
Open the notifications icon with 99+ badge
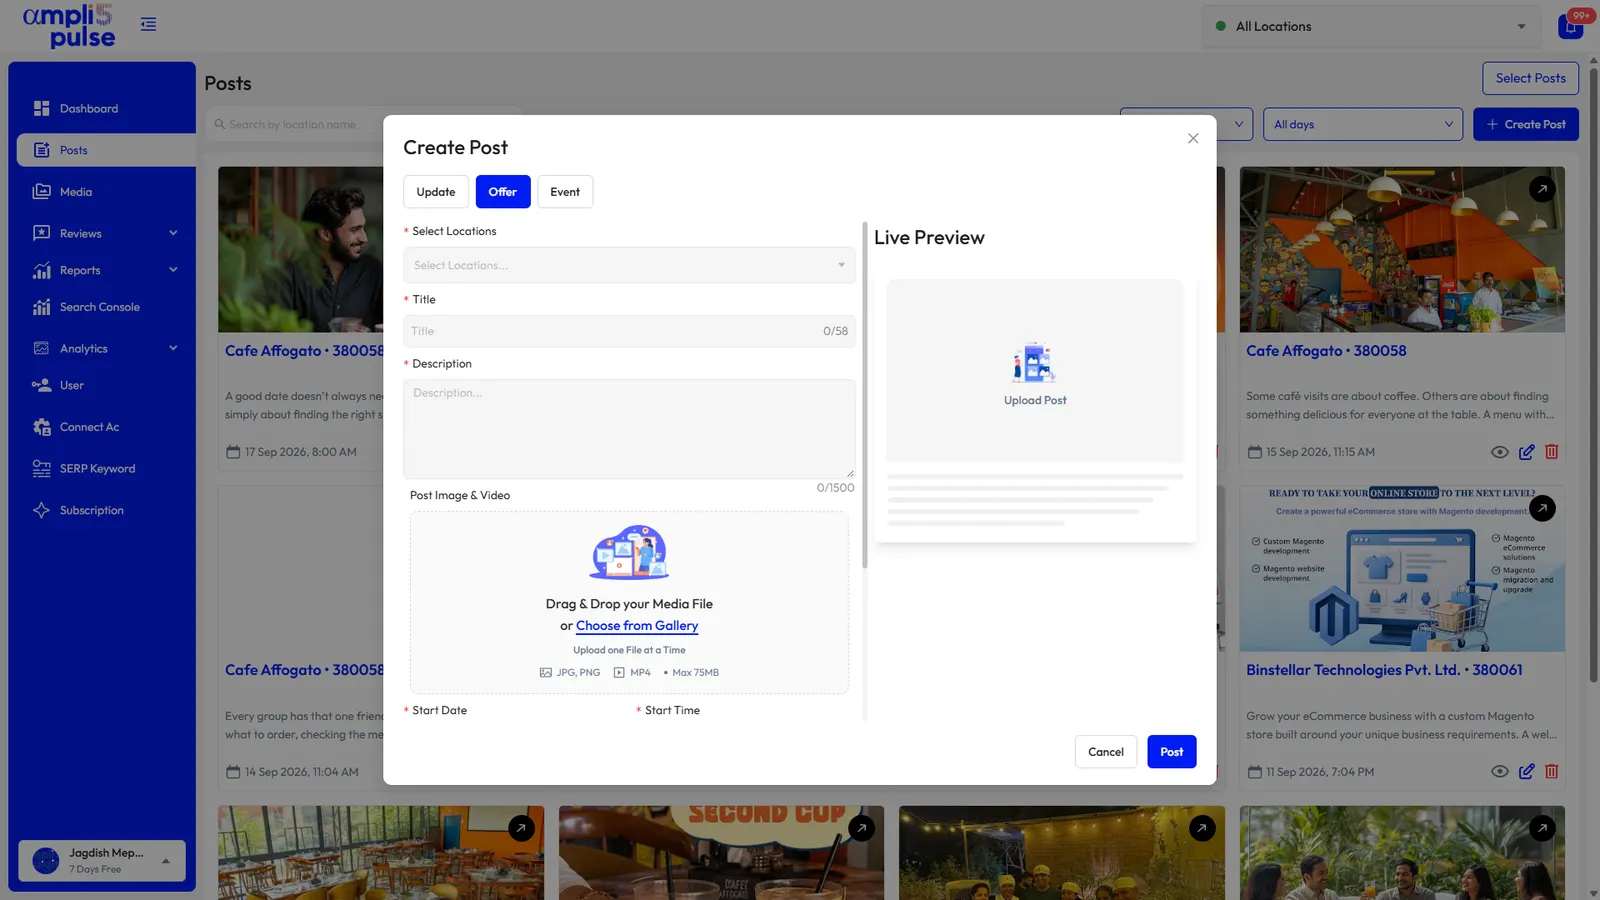pyautogui.click(x=1571, y=26)
